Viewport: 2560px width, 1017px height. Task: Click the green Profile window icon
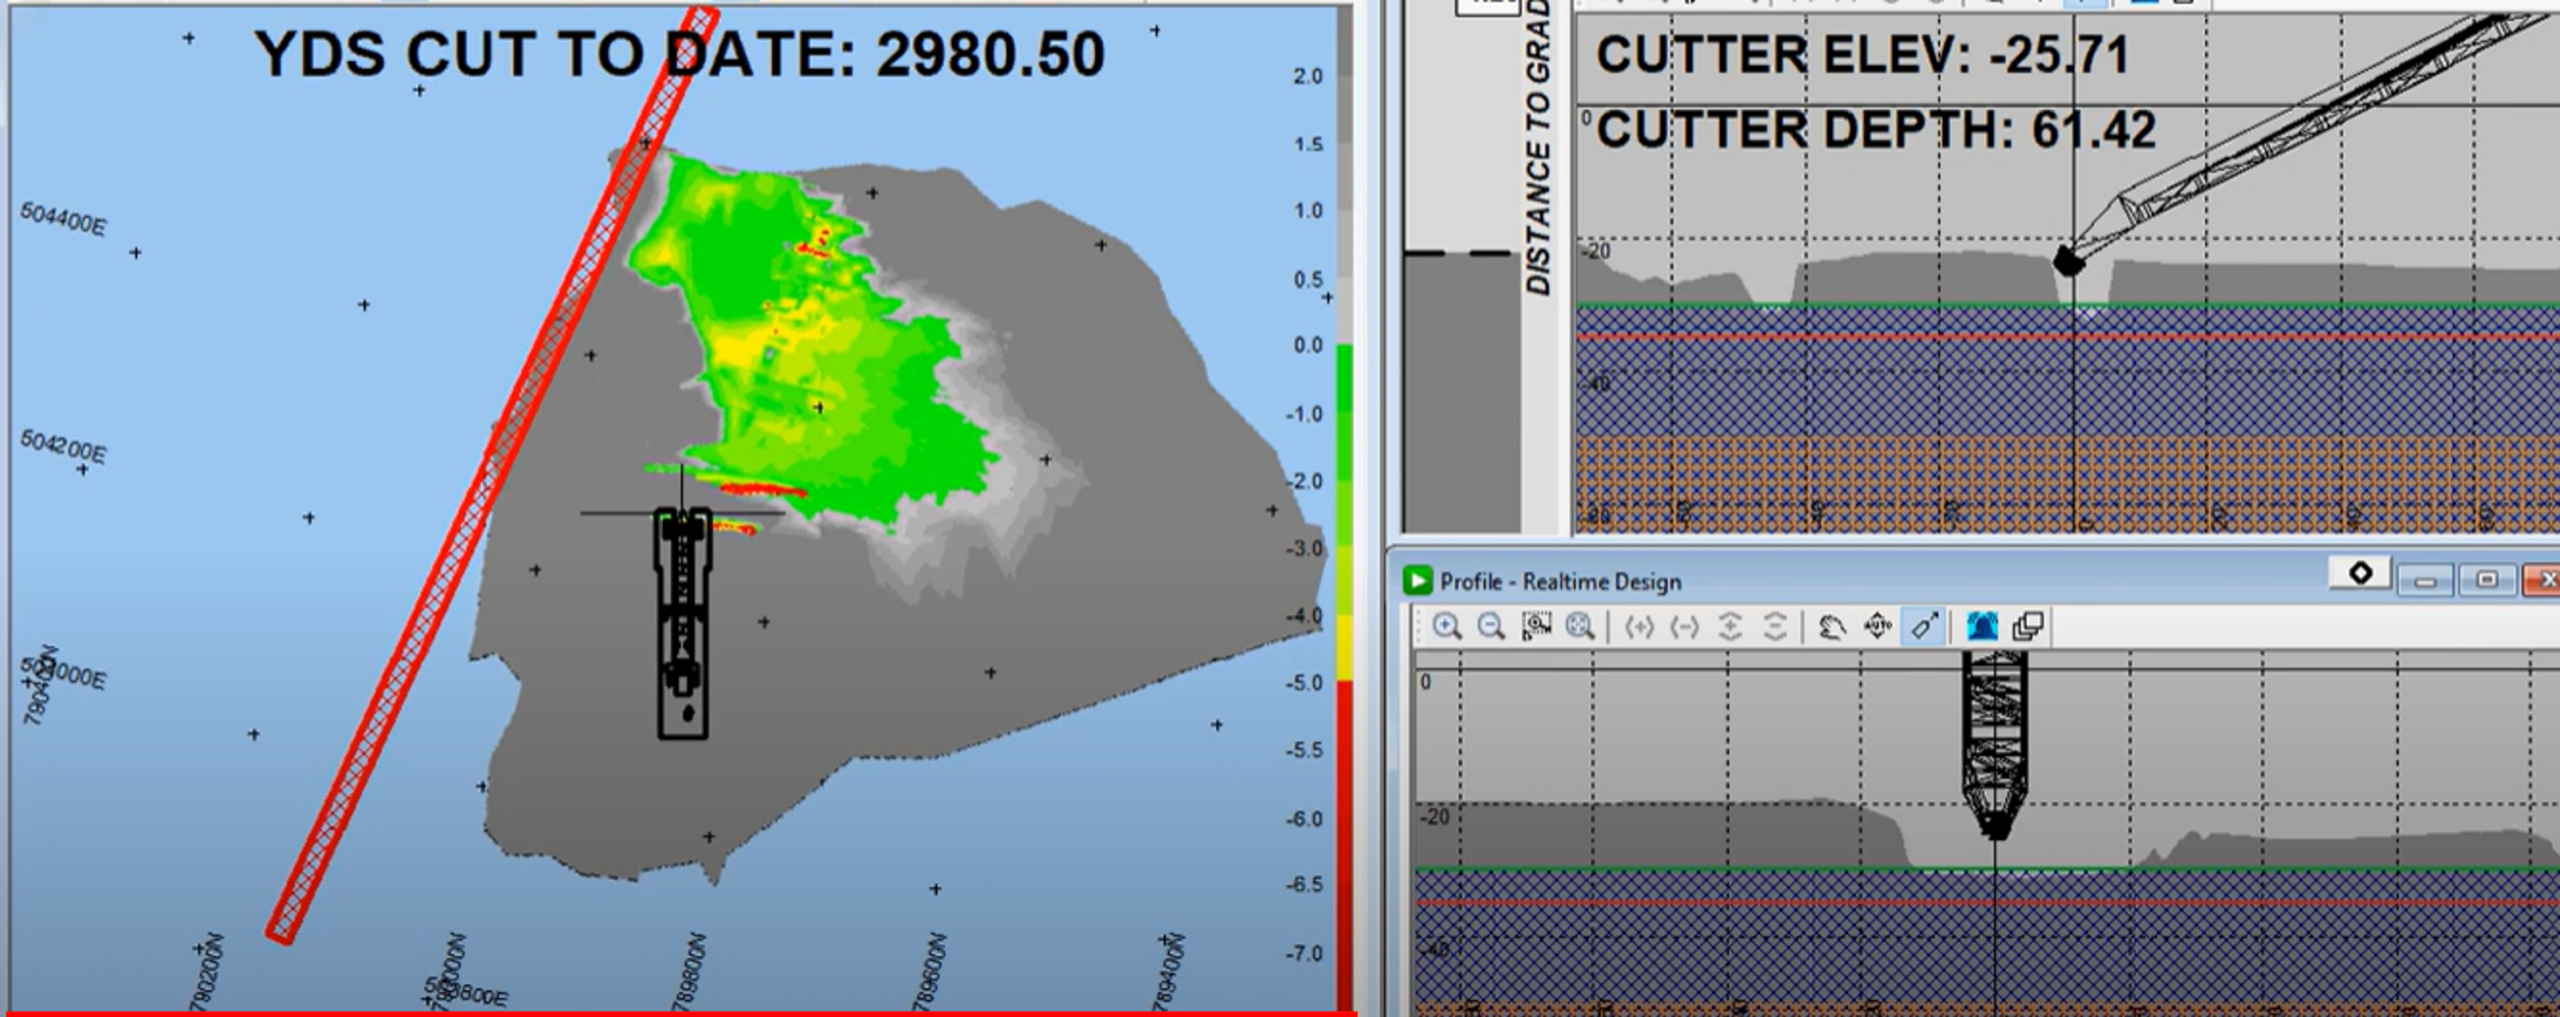tap(1417, 581)
